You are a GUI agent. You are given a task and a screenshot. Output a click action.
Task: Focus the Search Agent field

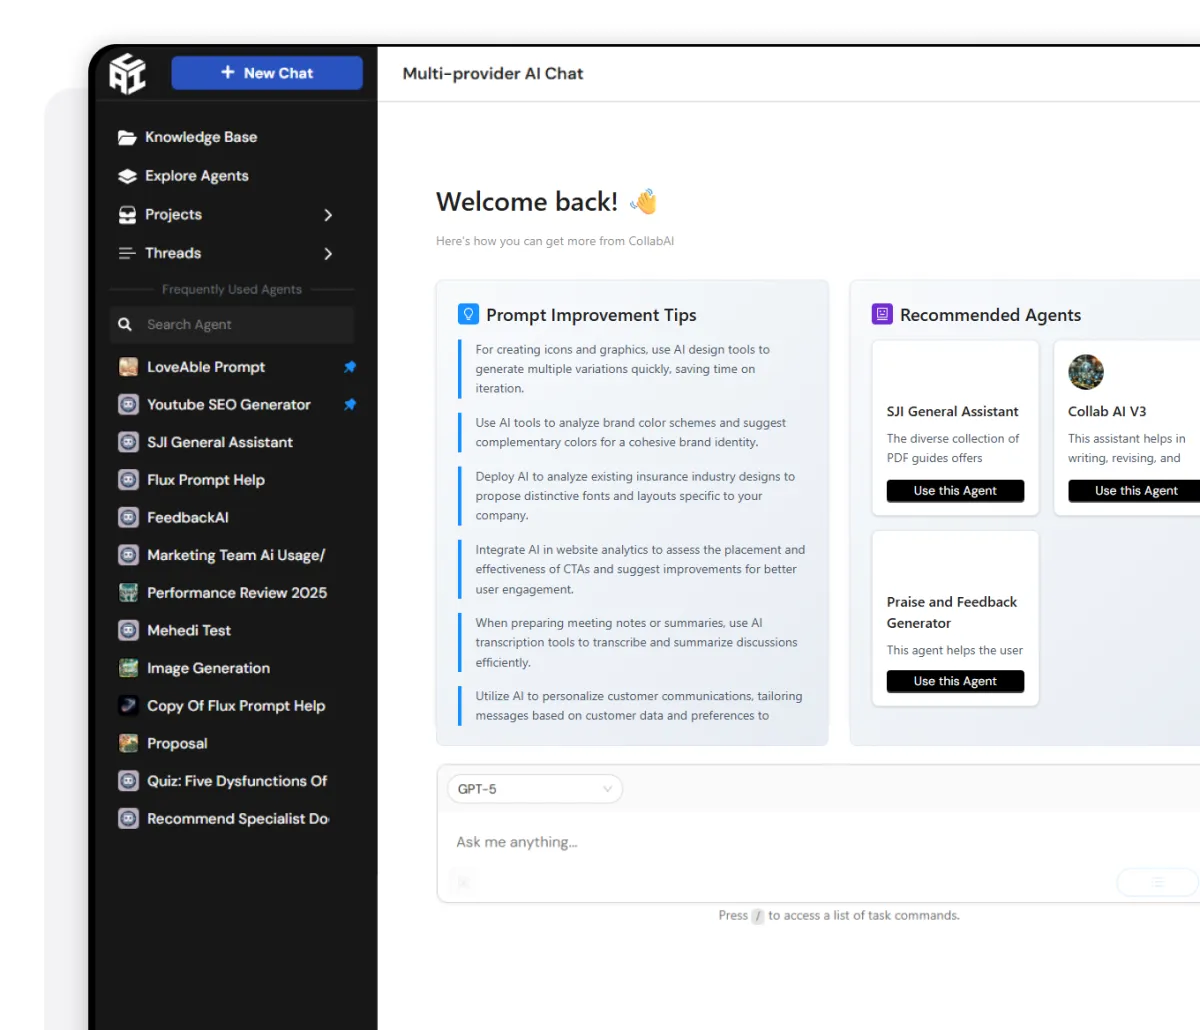pos(232,325)
